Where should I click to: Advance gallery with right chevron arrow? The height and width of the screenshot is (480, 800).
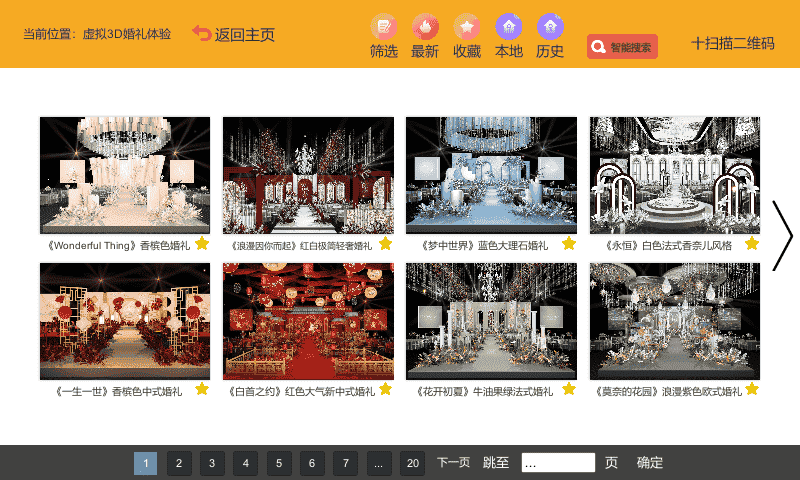(782, 236)
